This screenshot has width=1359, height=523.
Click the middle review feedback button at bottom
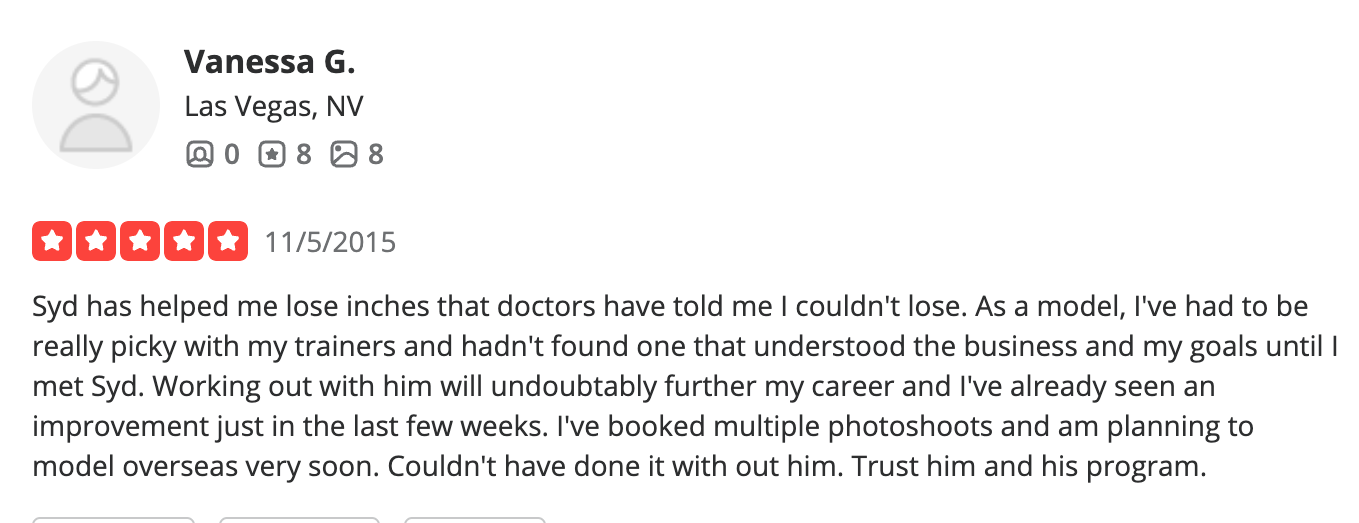299,519
